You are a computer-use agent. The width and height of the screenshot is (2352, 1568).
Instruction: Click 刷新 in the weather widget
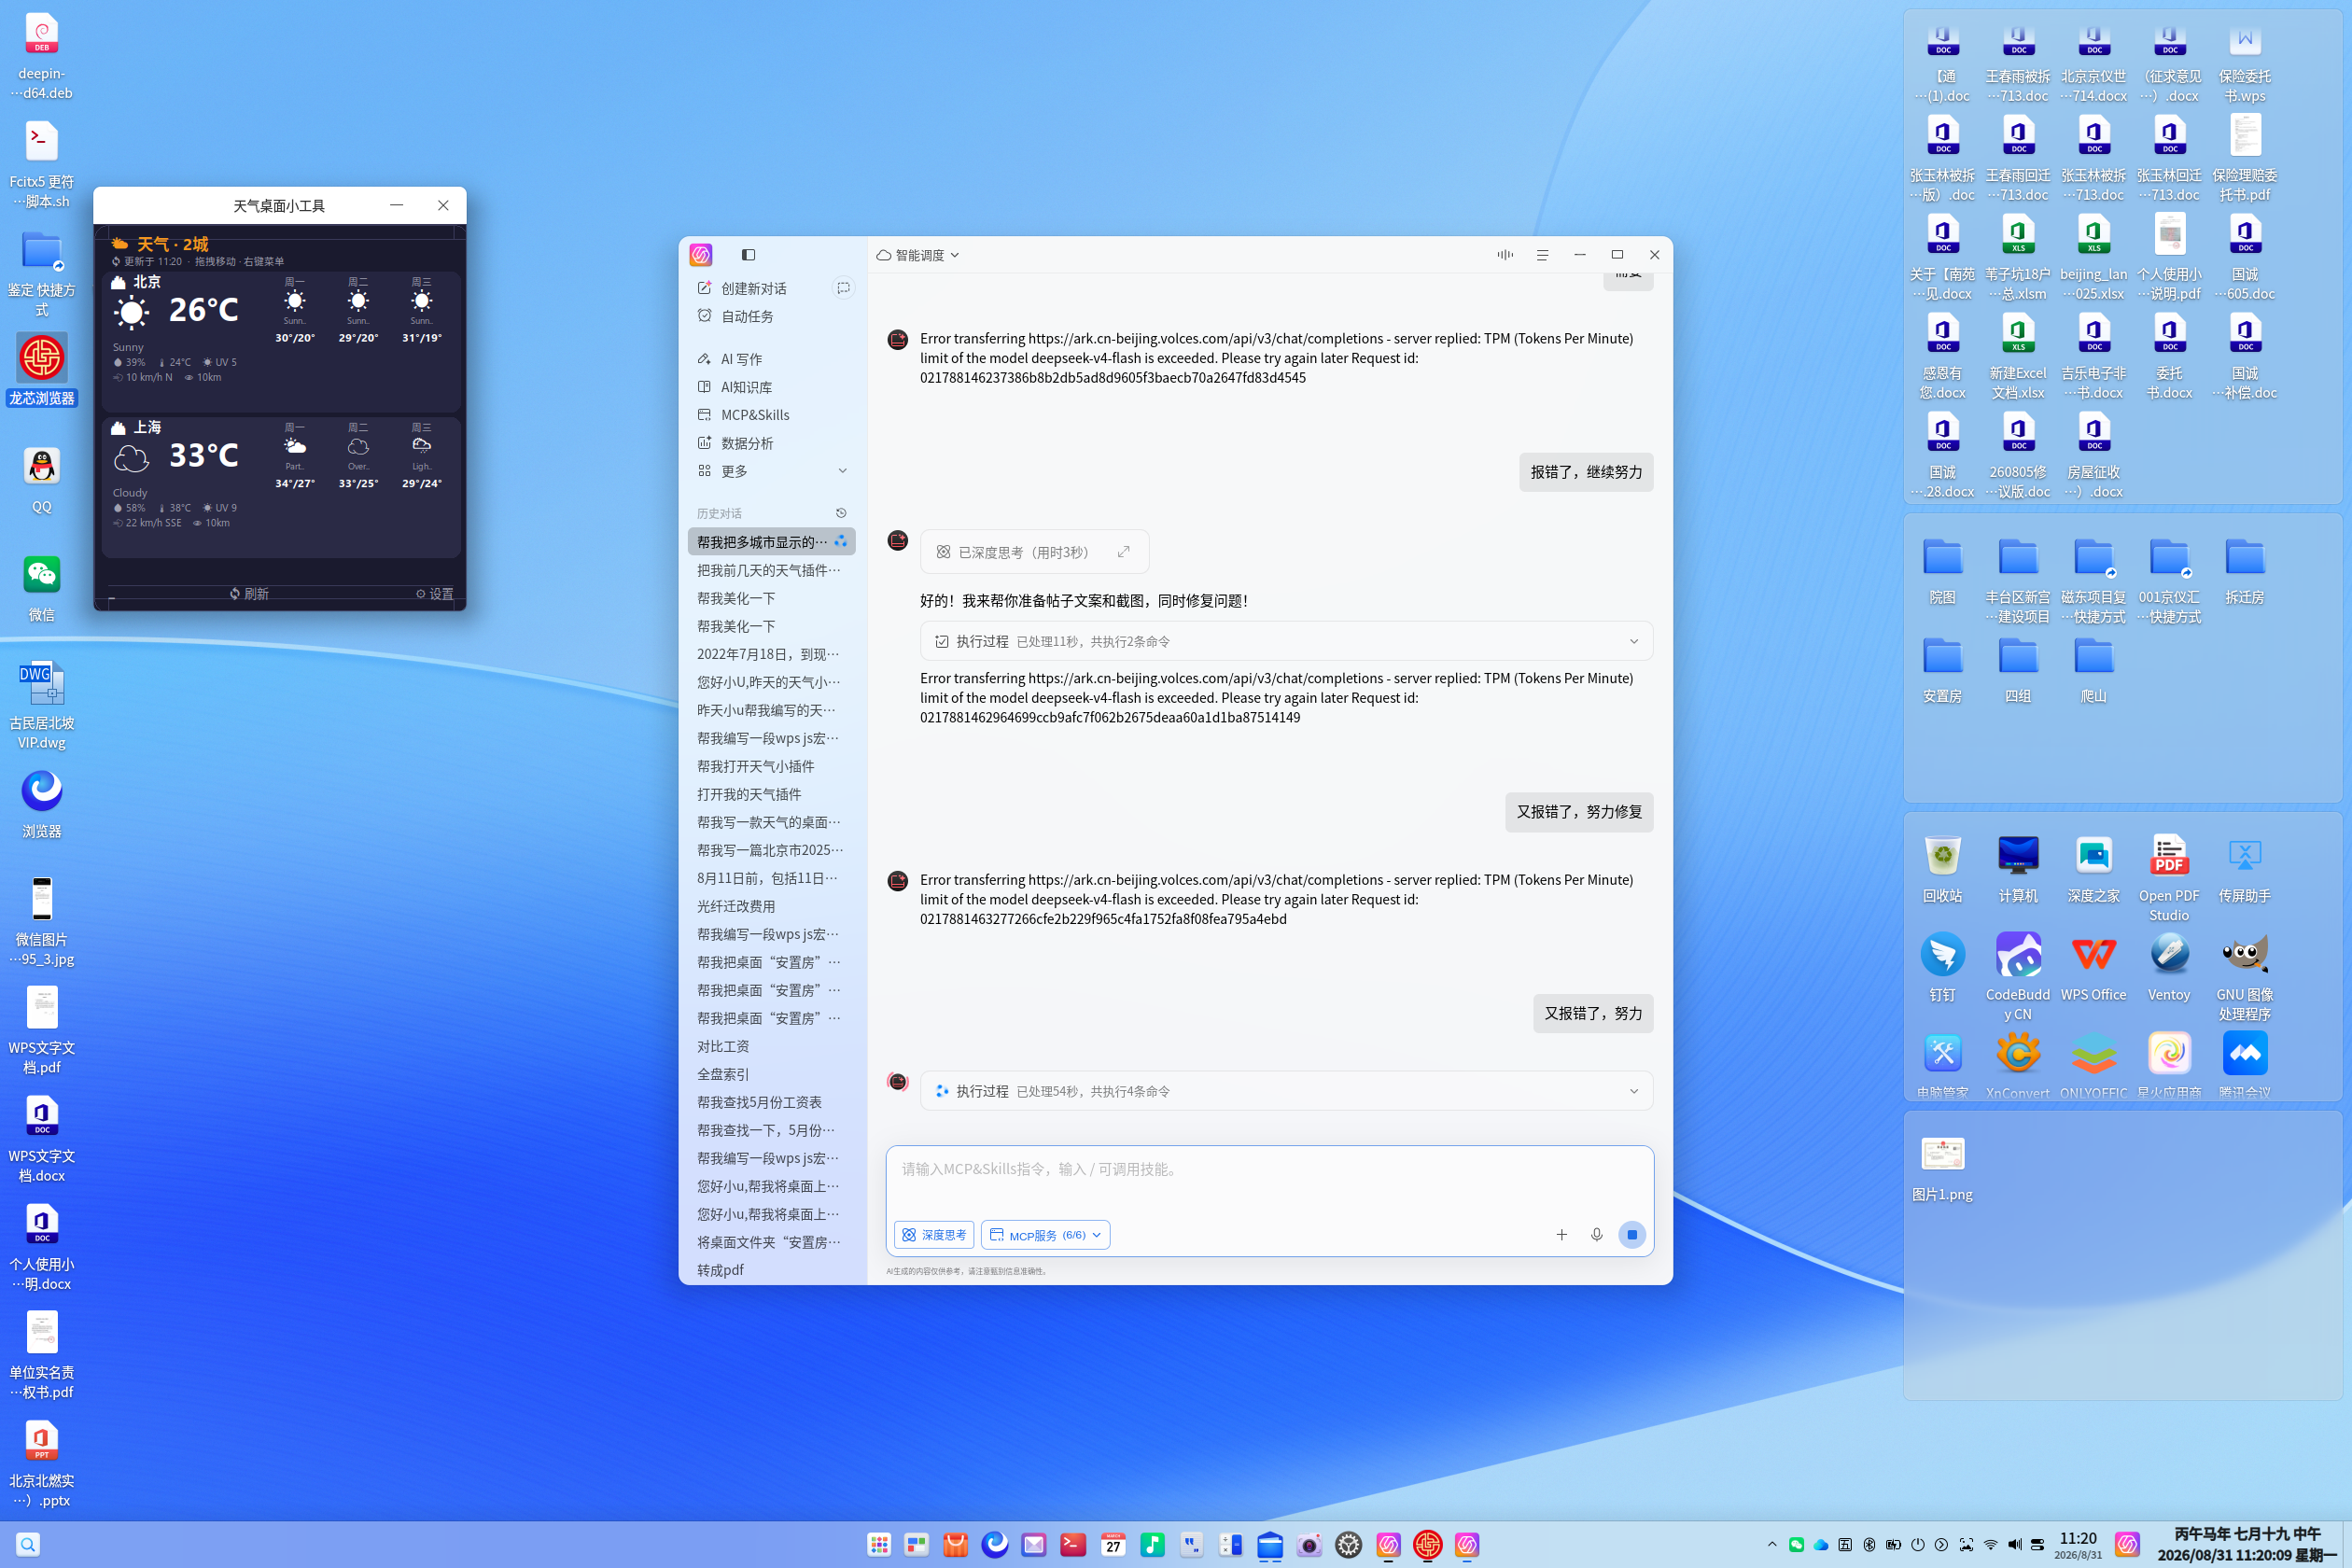point(249,594)
